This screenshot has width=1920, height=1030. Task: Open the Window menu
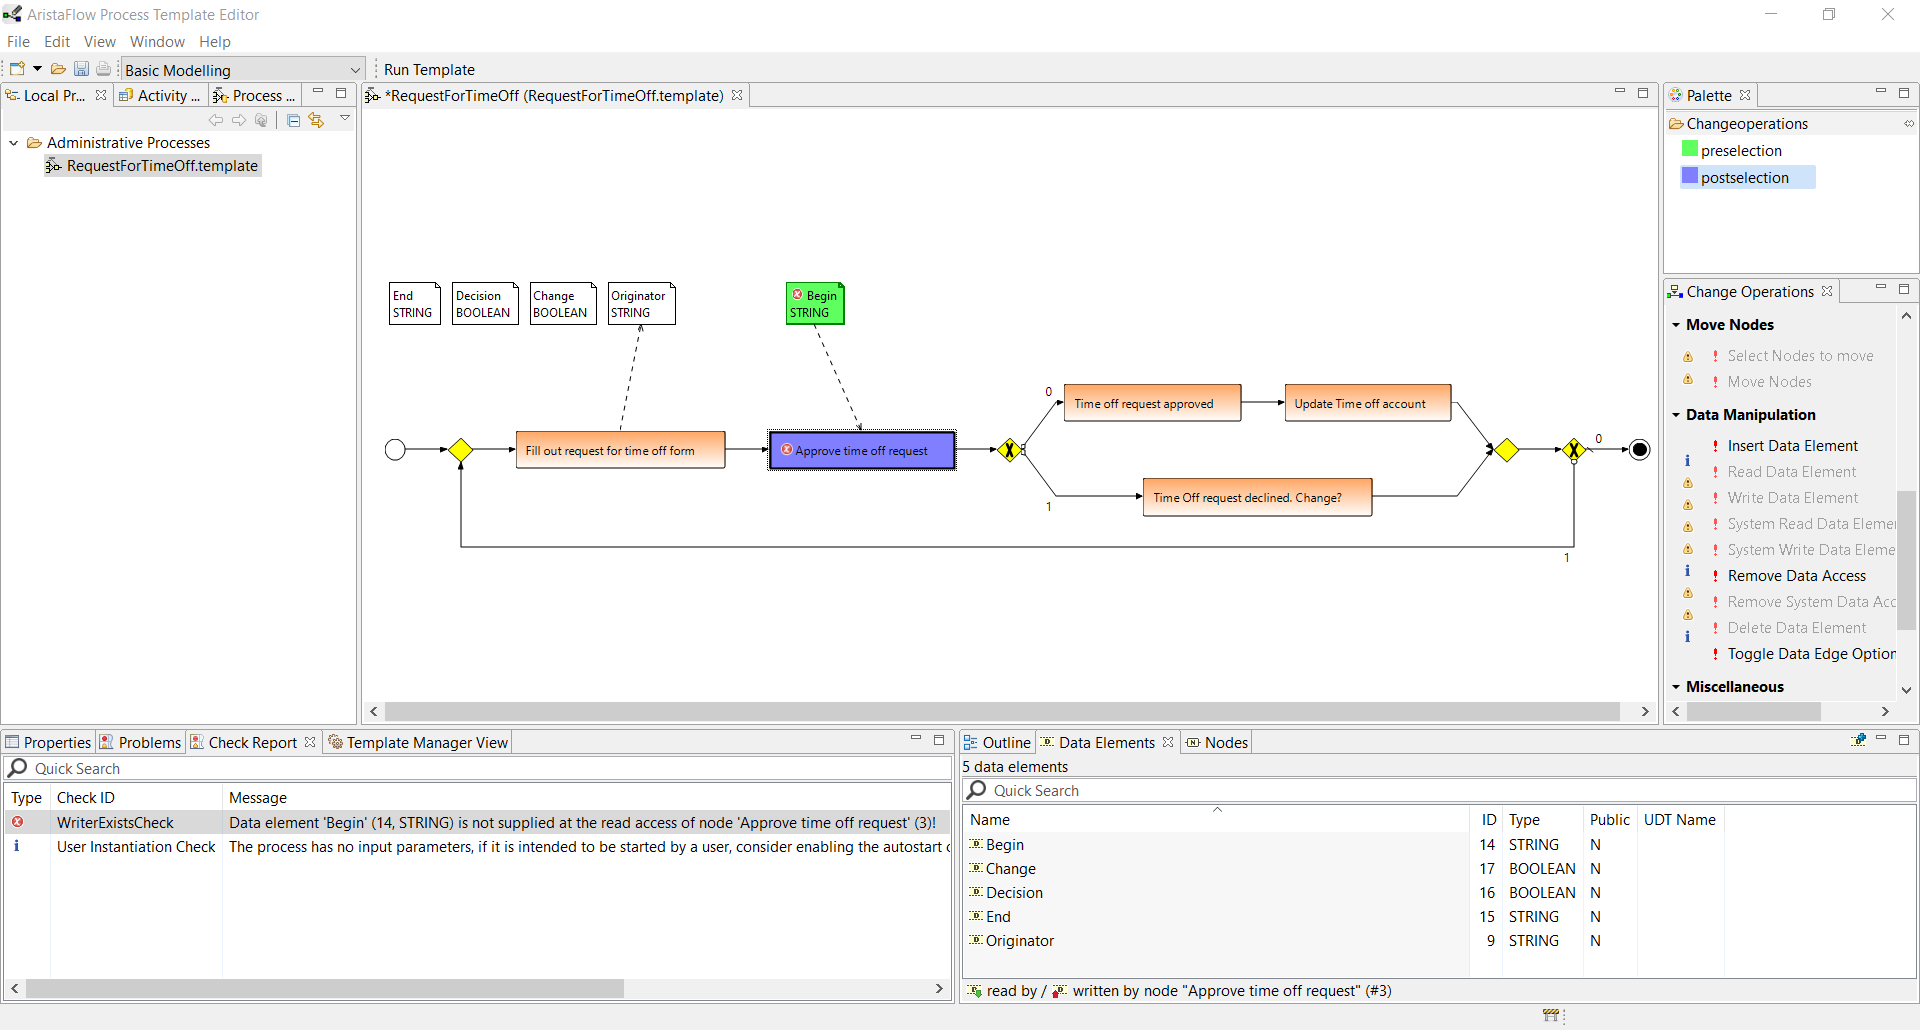click(157, 42)
